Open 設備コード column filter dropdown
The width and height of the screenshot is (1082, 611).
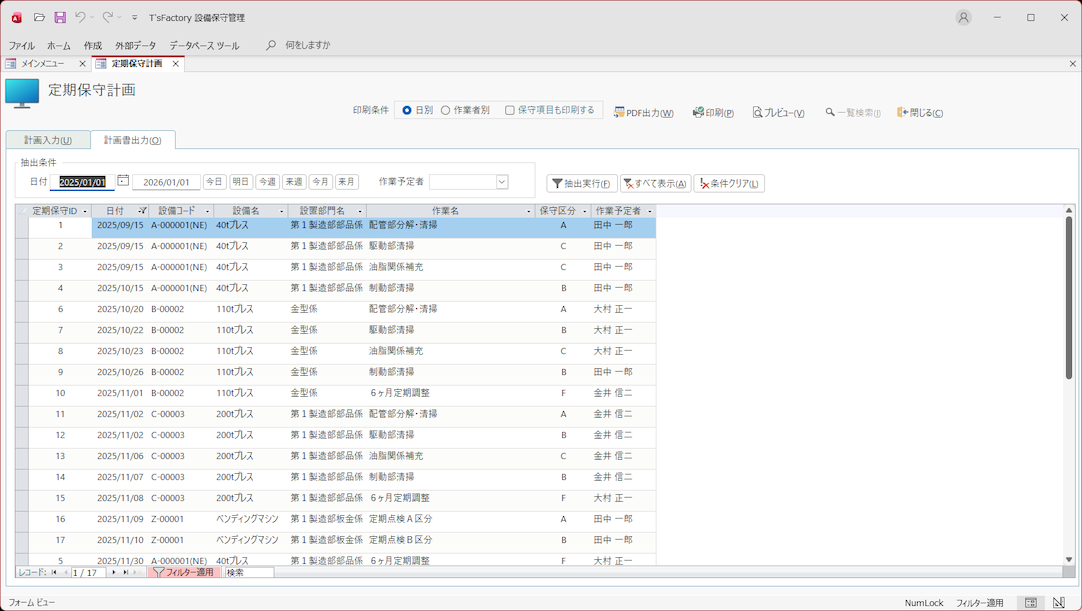pos(208,212)
